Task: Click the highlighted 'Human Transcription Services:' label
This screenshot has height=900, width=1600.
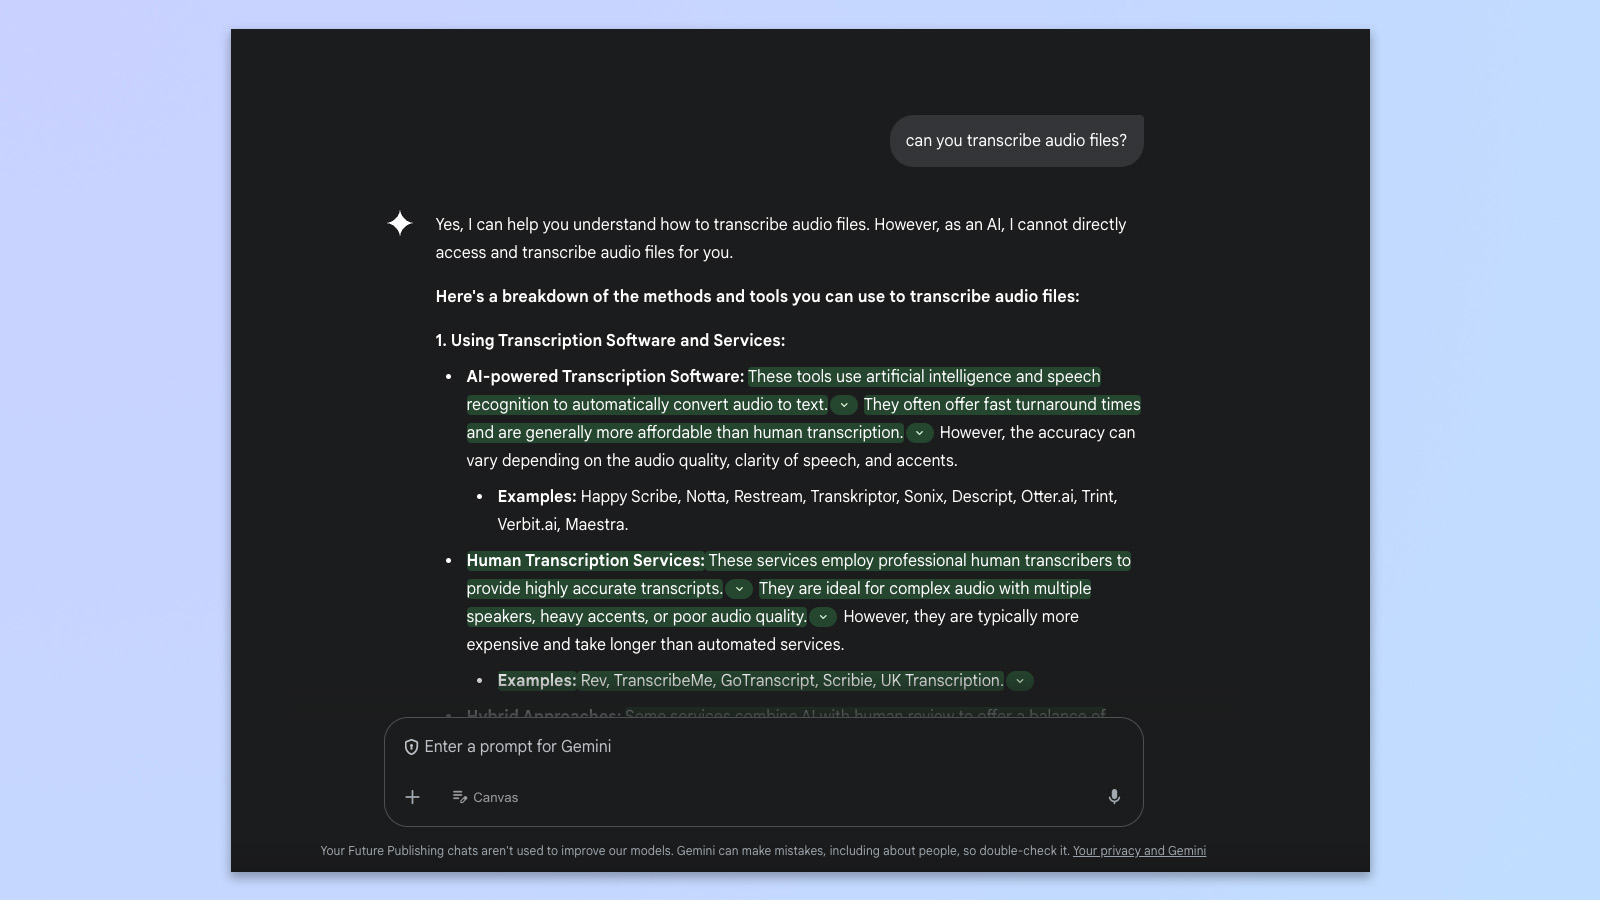Action: (585, 561)
